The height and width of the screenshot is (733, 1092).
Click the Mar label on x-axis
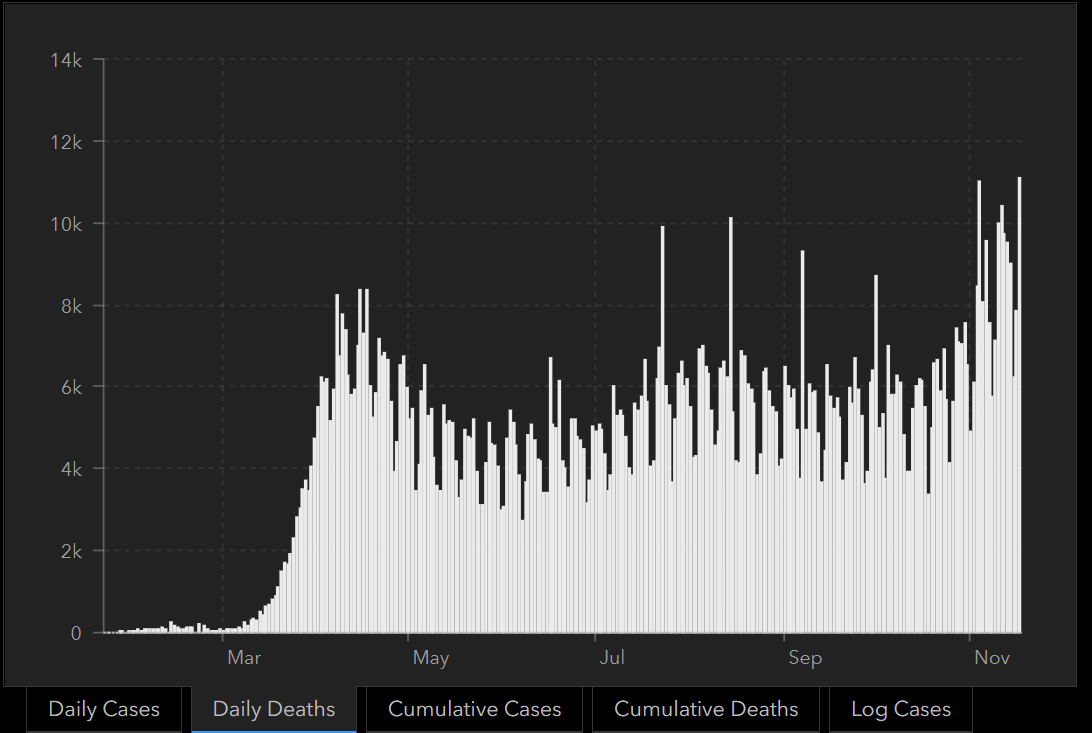point(244,658)
